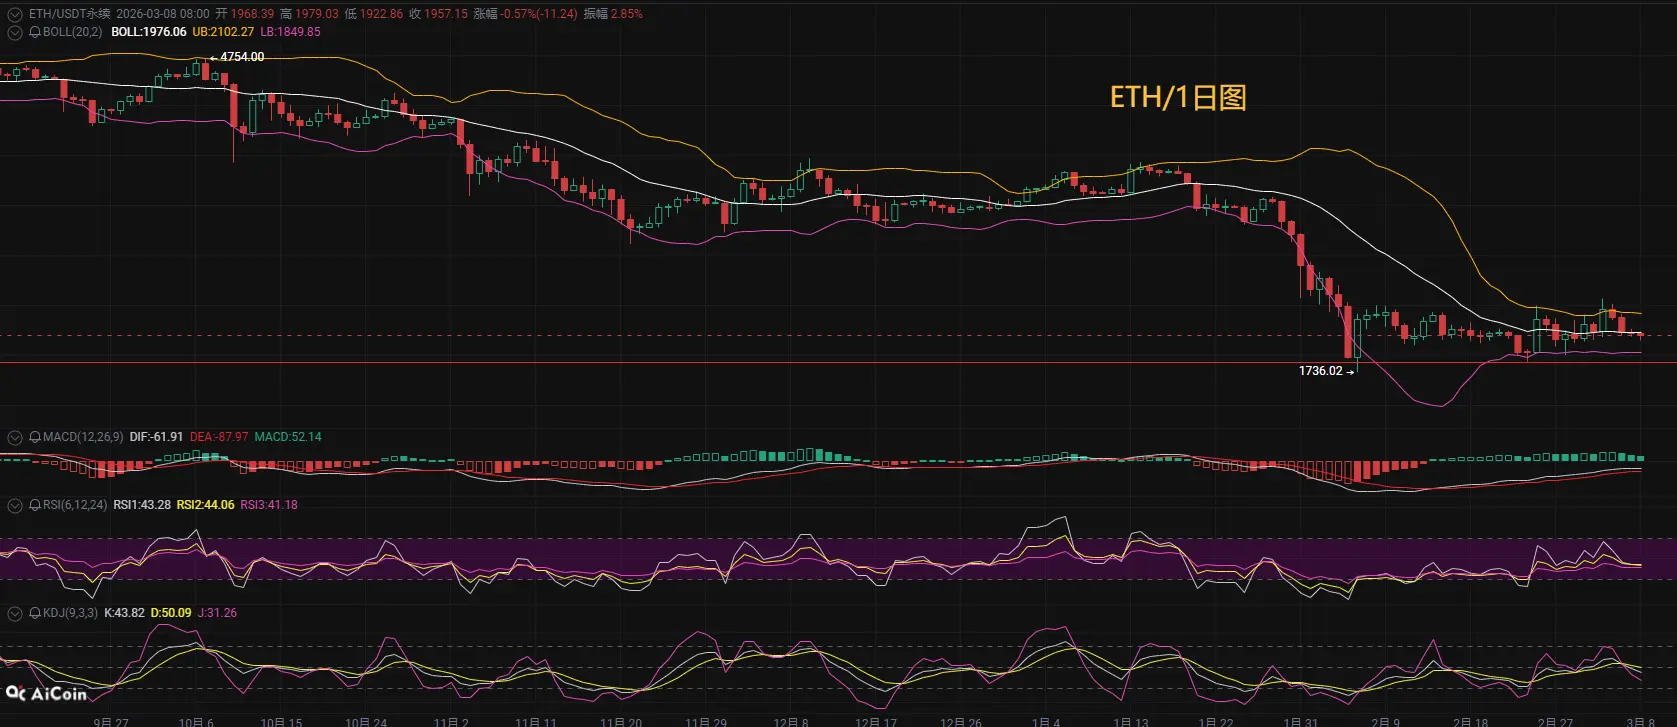This screenshot has height=727, width=1677.
Task: Open MACD(12,26,9) indicator settings label
Action: pos(83,437)
